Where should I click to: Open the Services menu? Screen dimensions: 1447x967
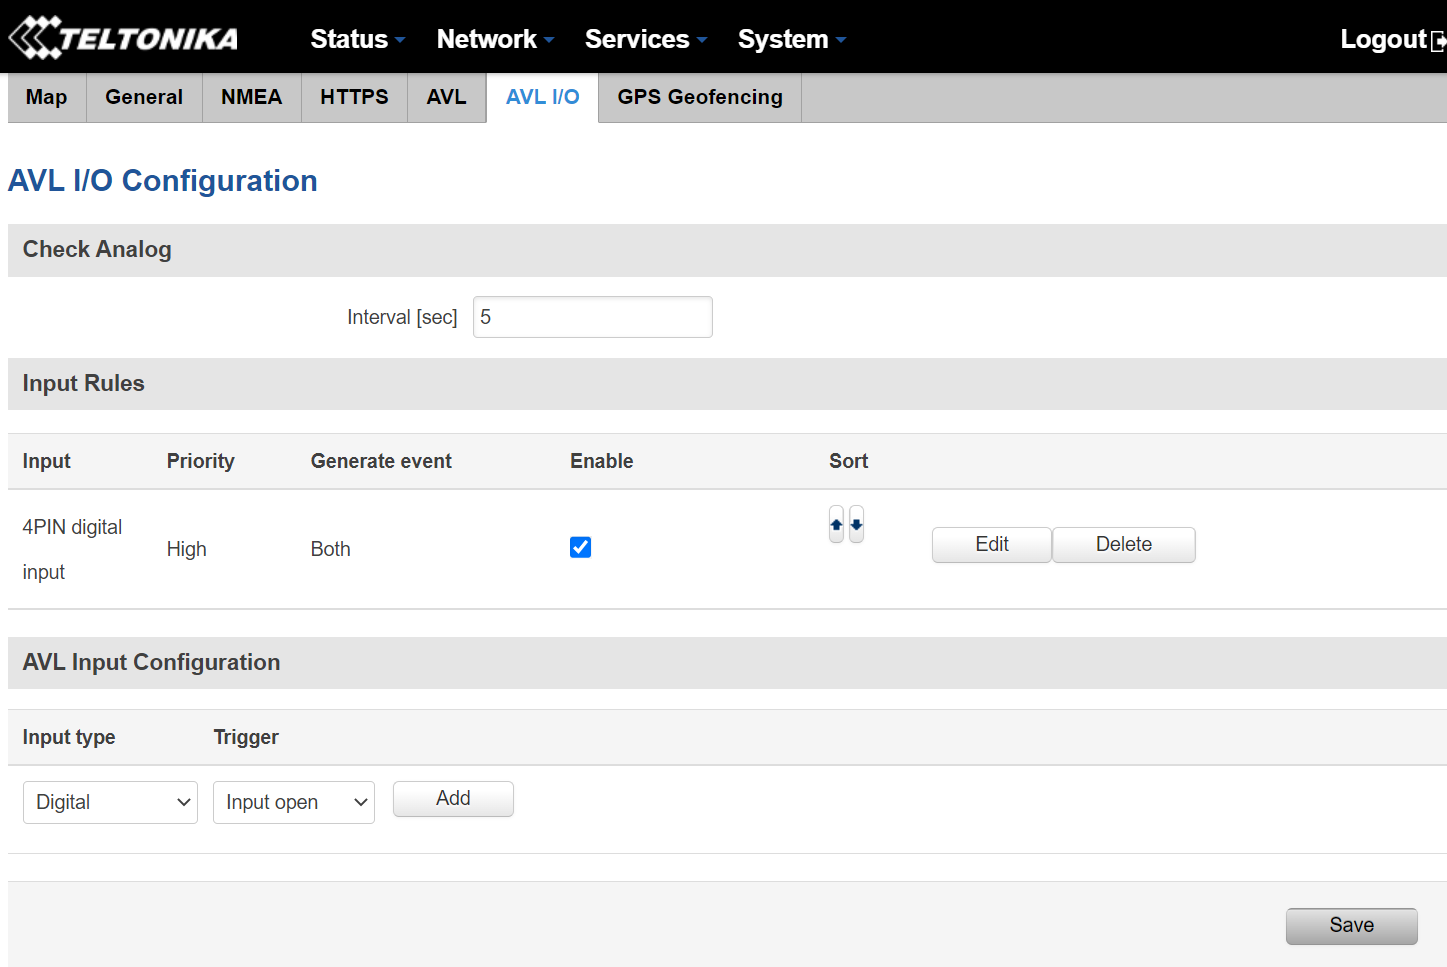[646, 39]
